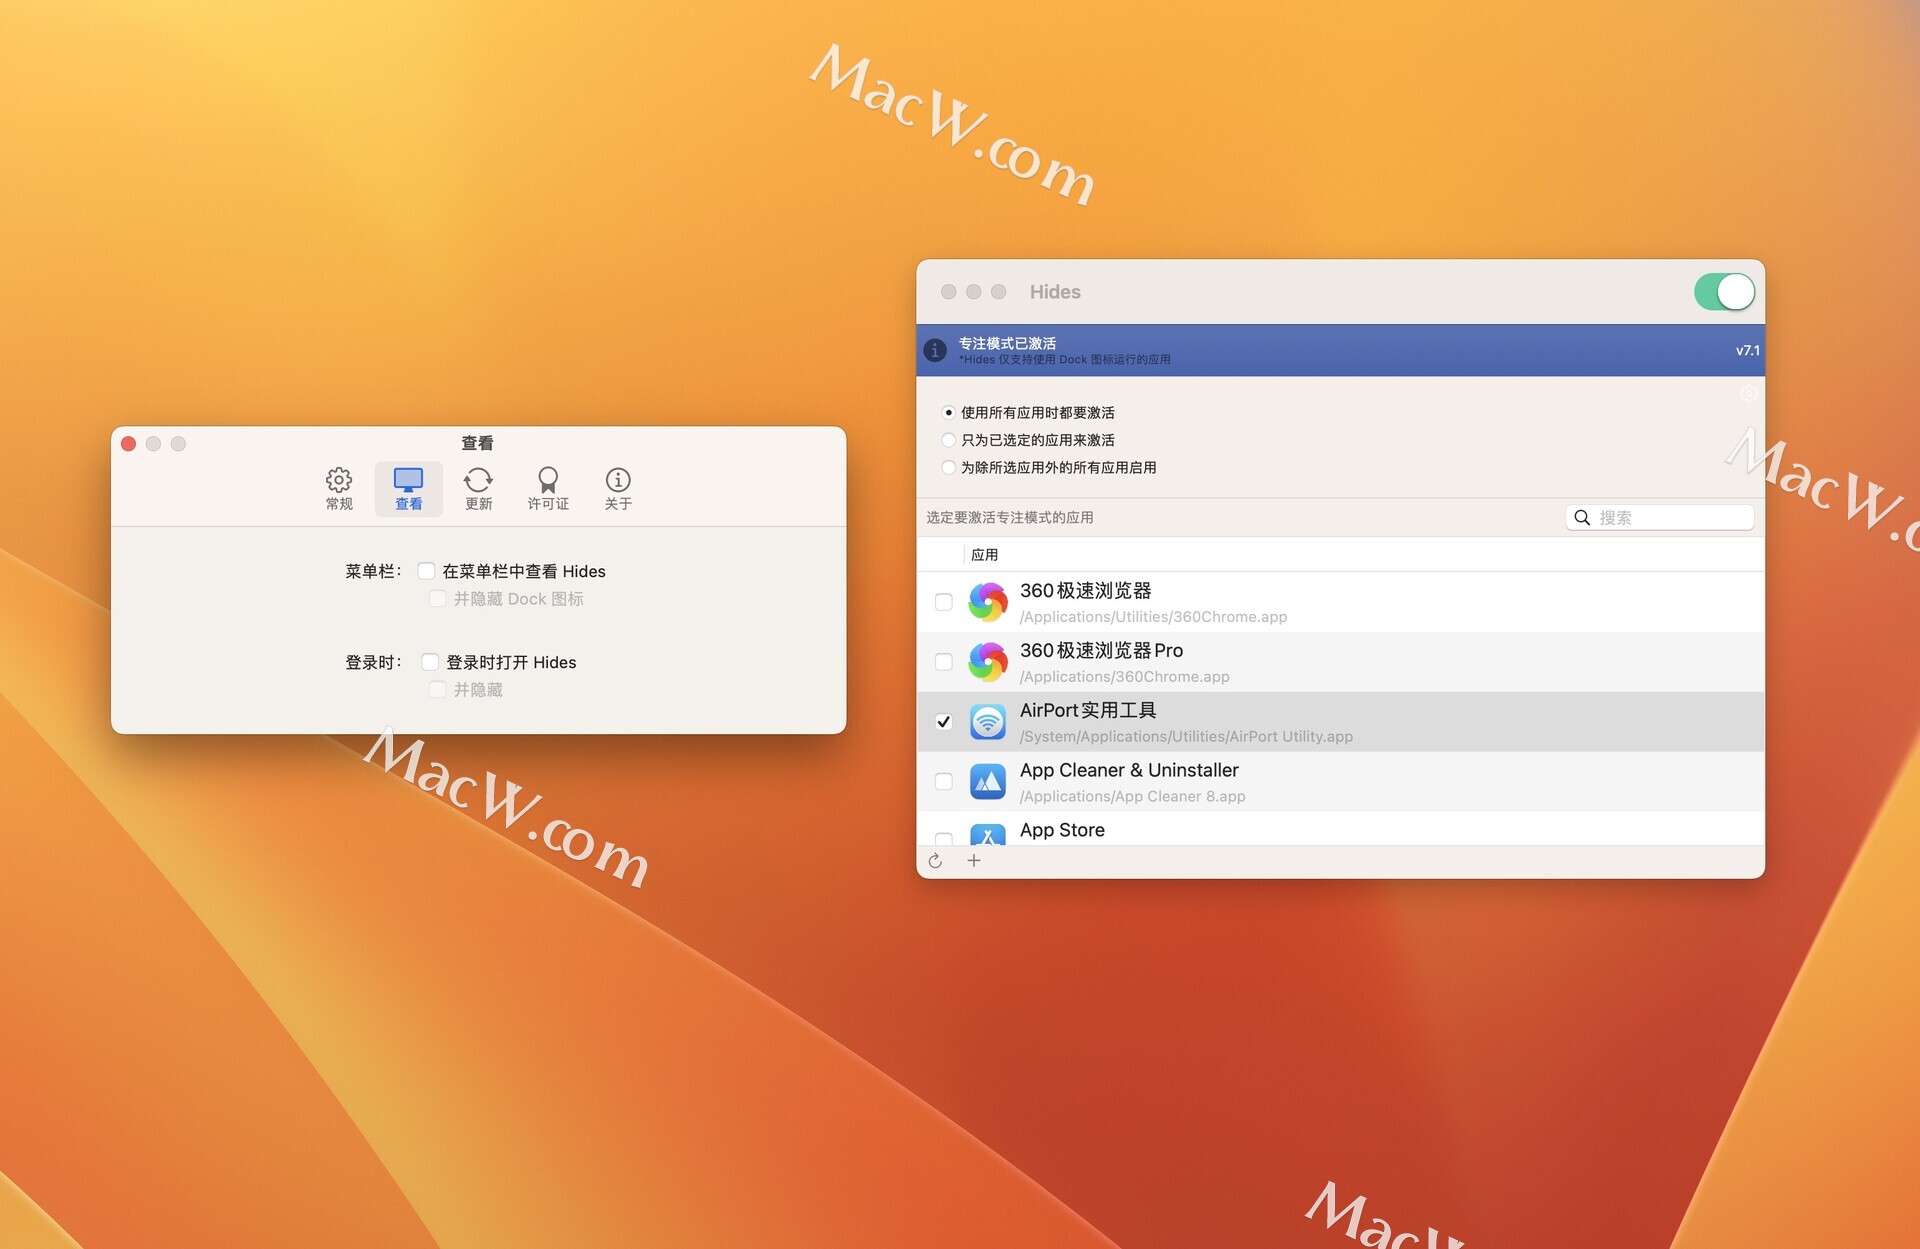Click the 选定要激活专注模式的应用 label
Image resolution: width=1920 pixels, height=1249 pixels.
(1009, 517)
